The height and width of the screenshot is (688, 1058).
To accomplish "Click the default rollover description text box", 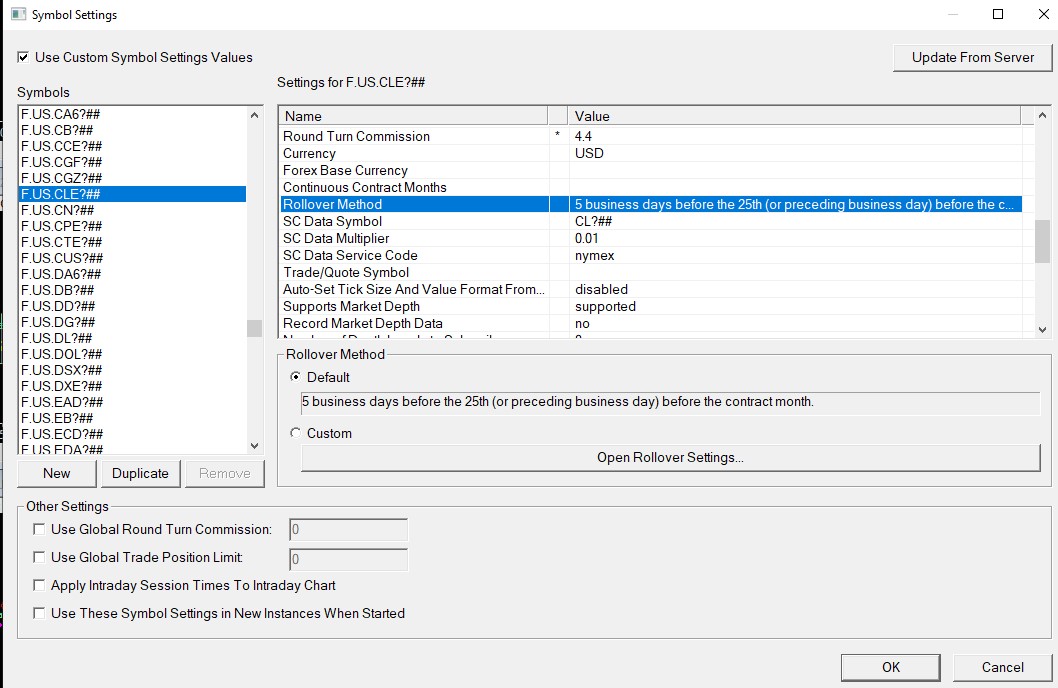I will click(x=670, y=402).
